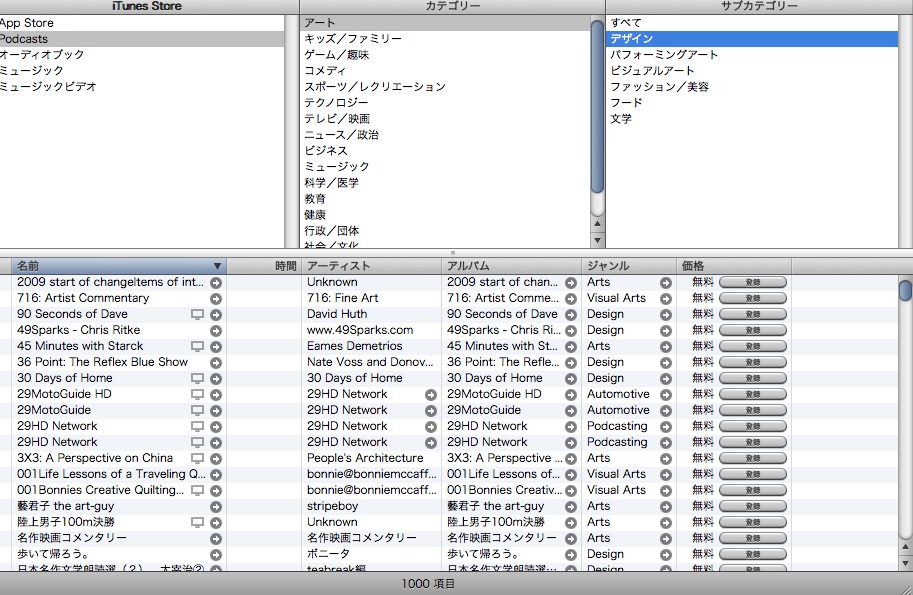Click results list scroll down arrow

905,563
